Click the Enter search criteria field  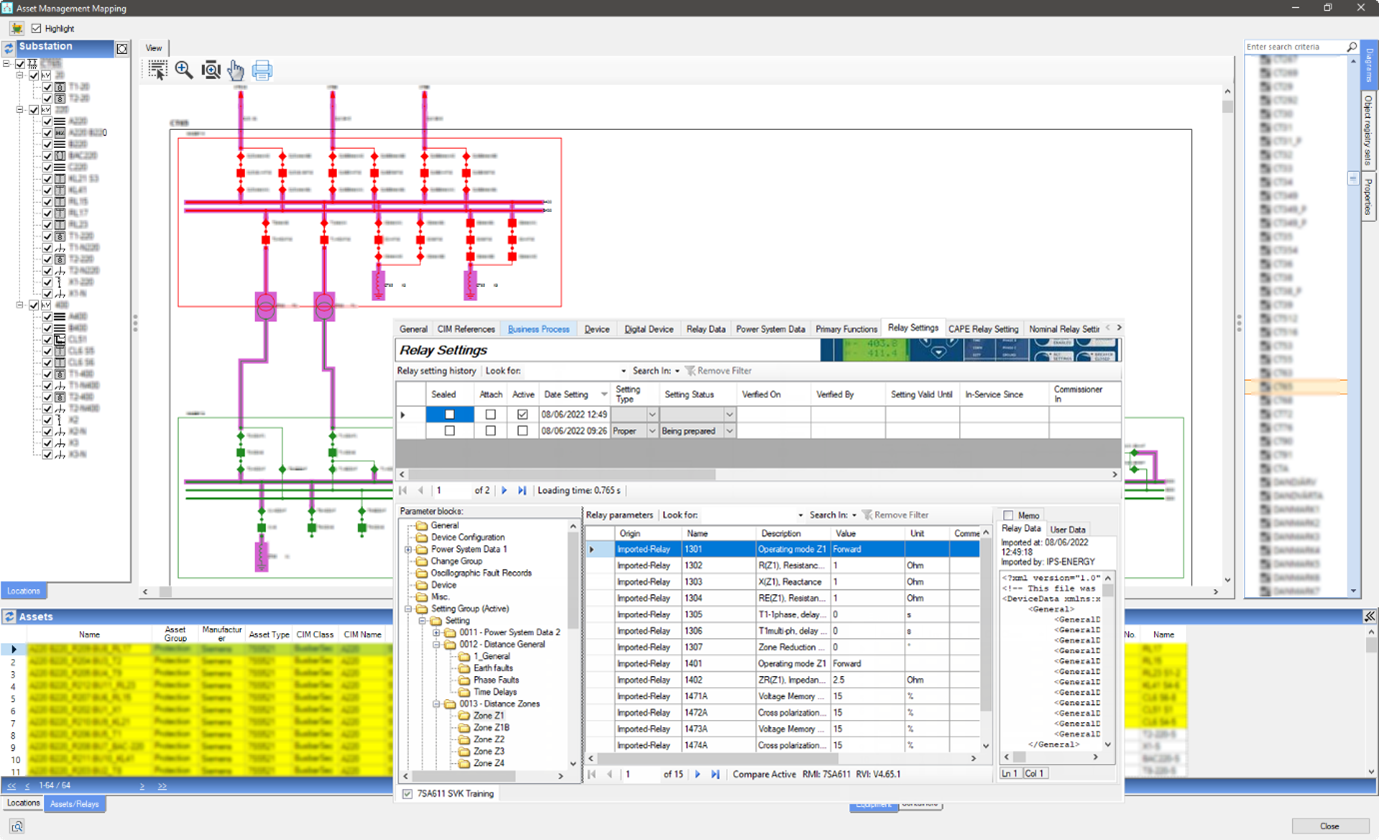1295,47
